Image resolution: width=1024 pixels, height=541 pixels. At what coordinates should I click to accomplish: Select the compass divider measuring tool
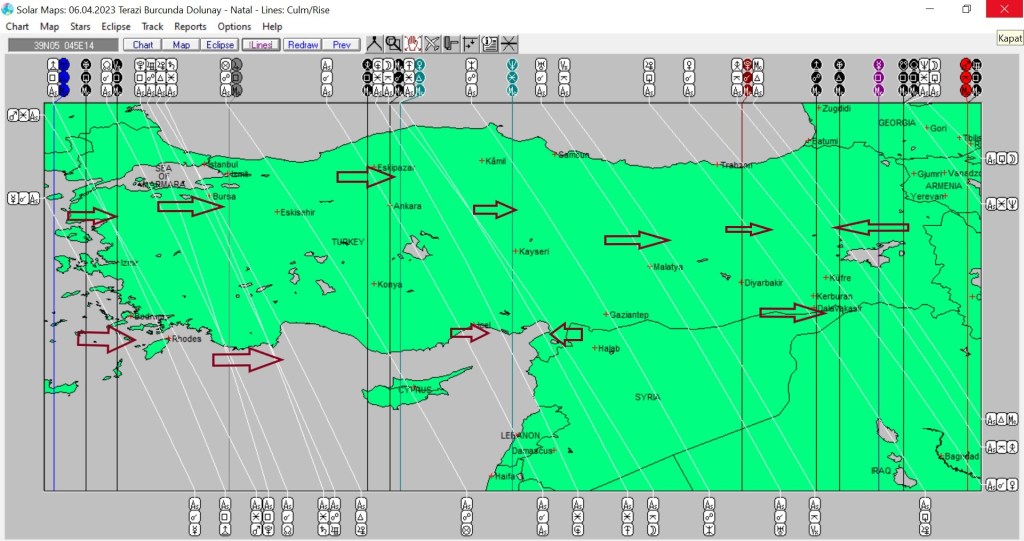[x=374, y=44]
